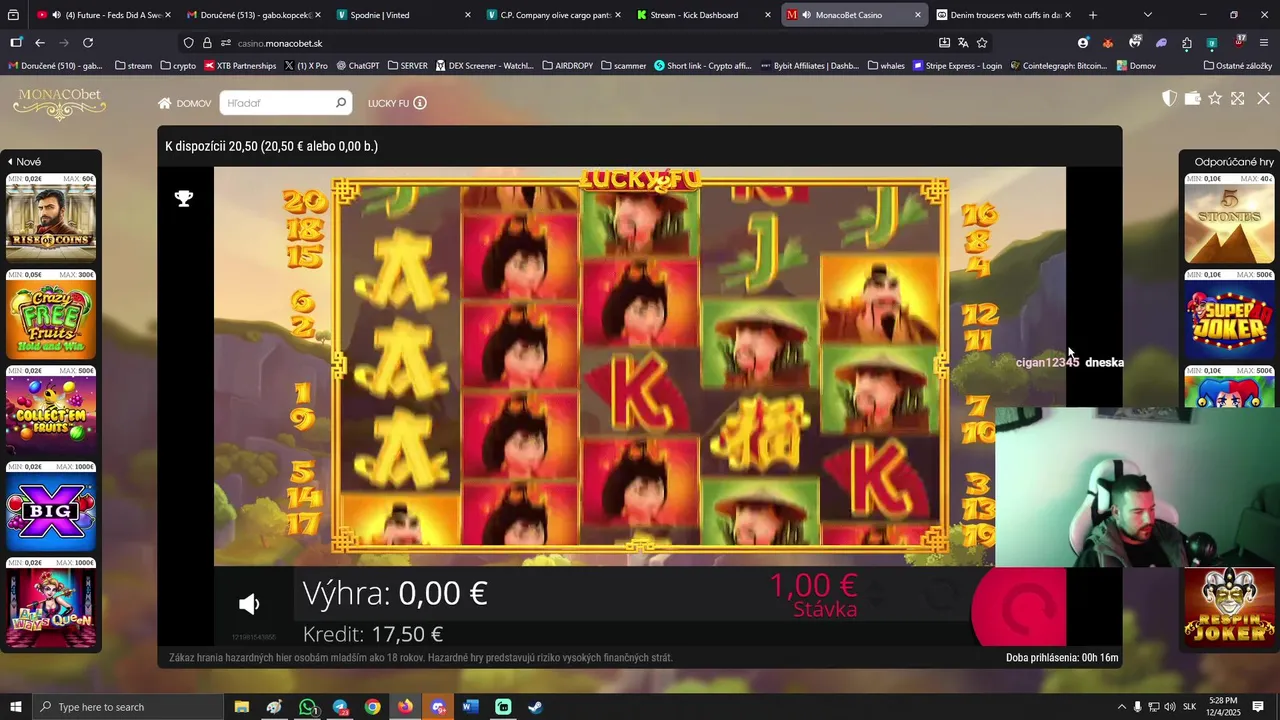Open the crypto bookmarks folder
1280x720 pixels.
tap(178, 66)
